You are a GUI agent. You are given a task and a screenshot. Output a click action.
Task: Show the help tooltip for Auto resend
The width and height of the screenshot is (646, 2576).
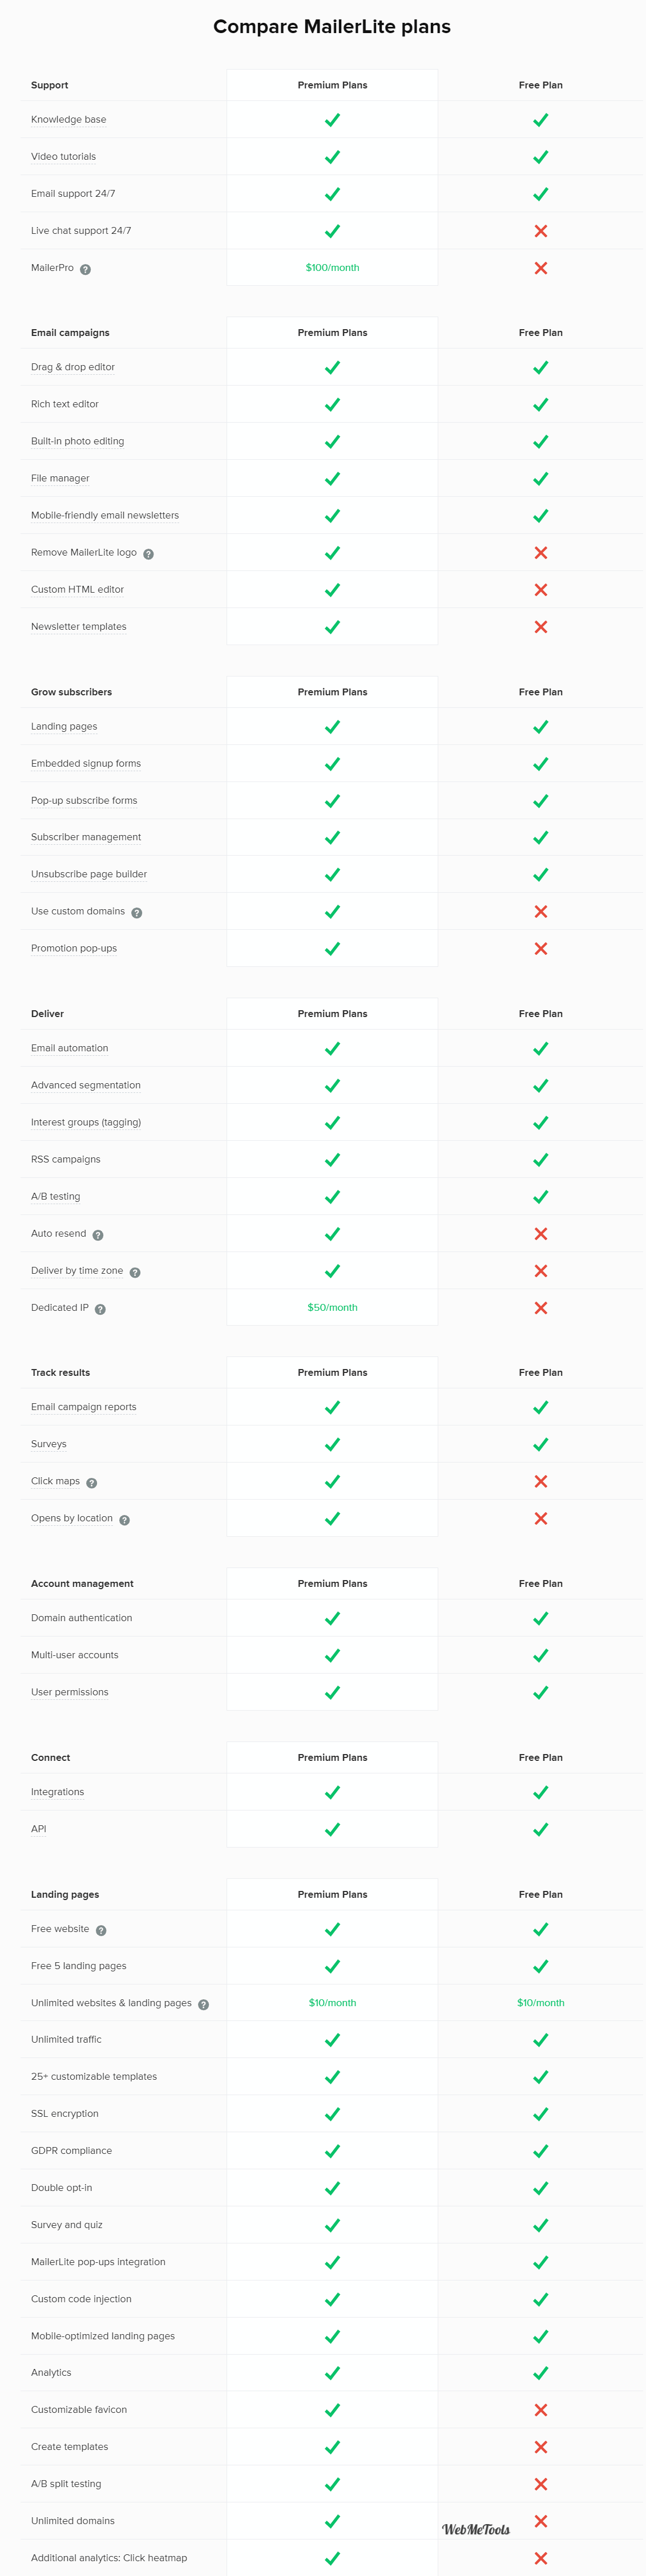tap(97, 1235)
